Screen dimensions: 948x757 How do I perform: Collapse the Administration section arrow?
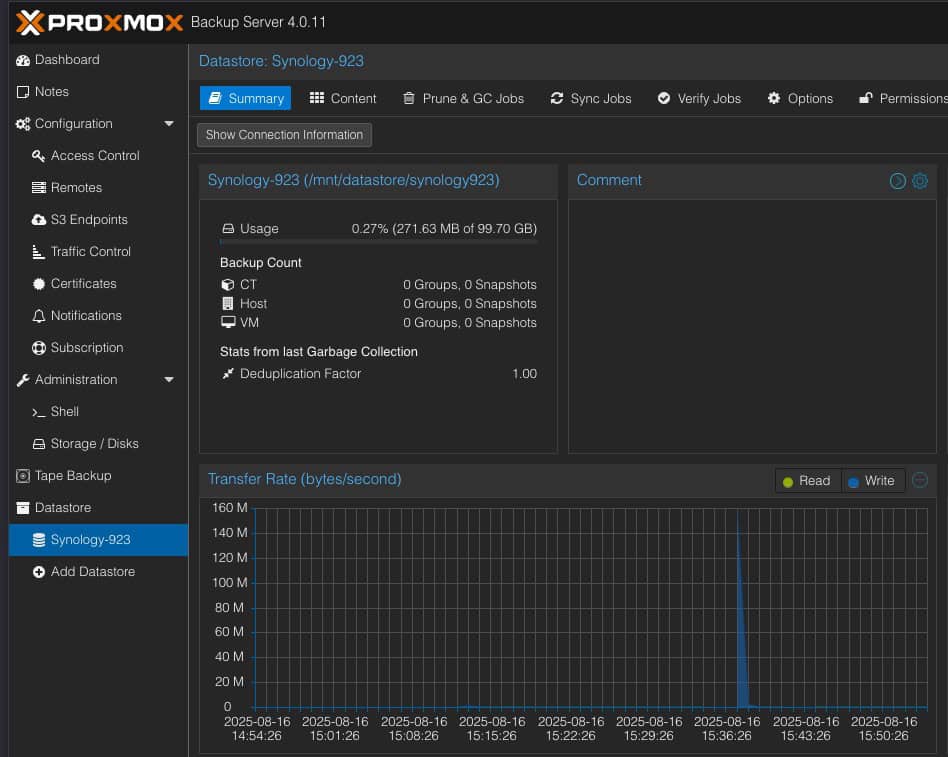[x=169, y=380]
